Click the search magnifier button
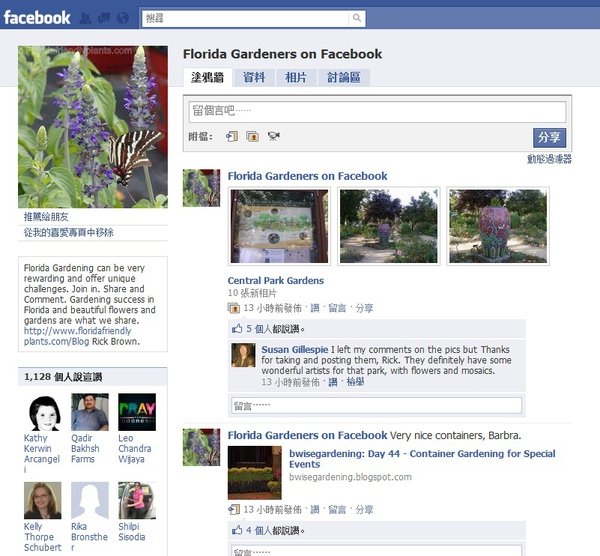600x556 pixels. (x=357, y=18)
